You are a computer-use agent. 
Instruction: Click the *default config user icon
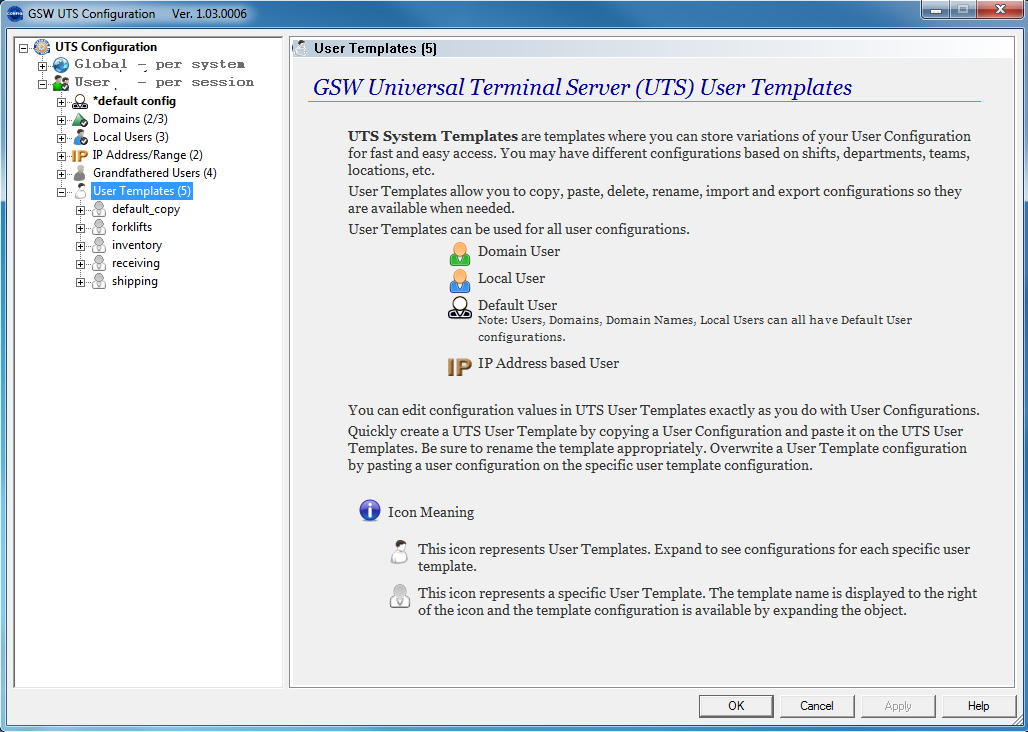click(80, 102)
